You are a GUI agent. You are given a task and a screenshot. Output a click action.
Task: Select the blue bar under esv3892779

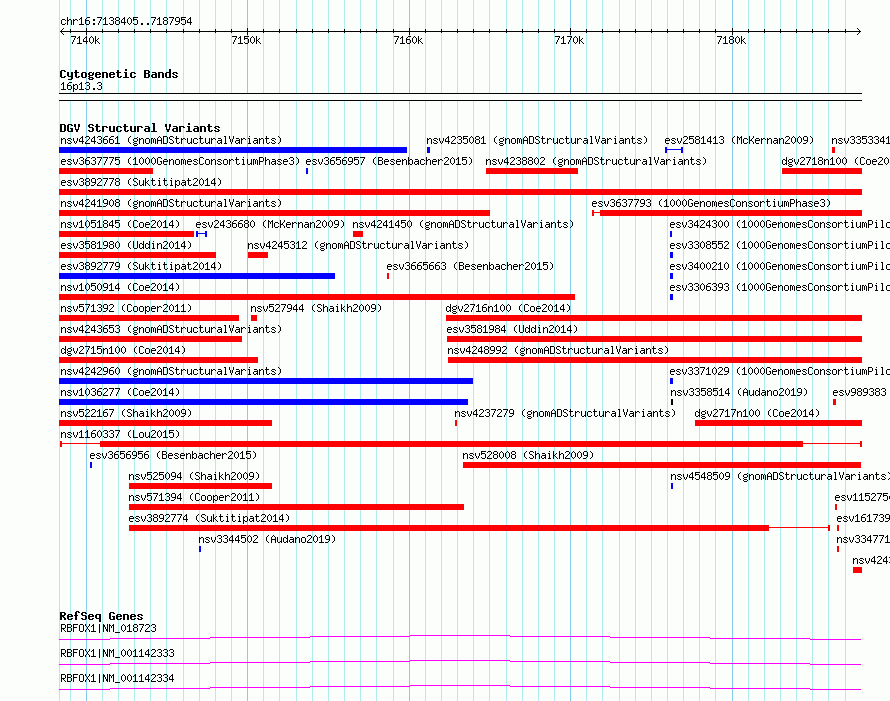197,276
